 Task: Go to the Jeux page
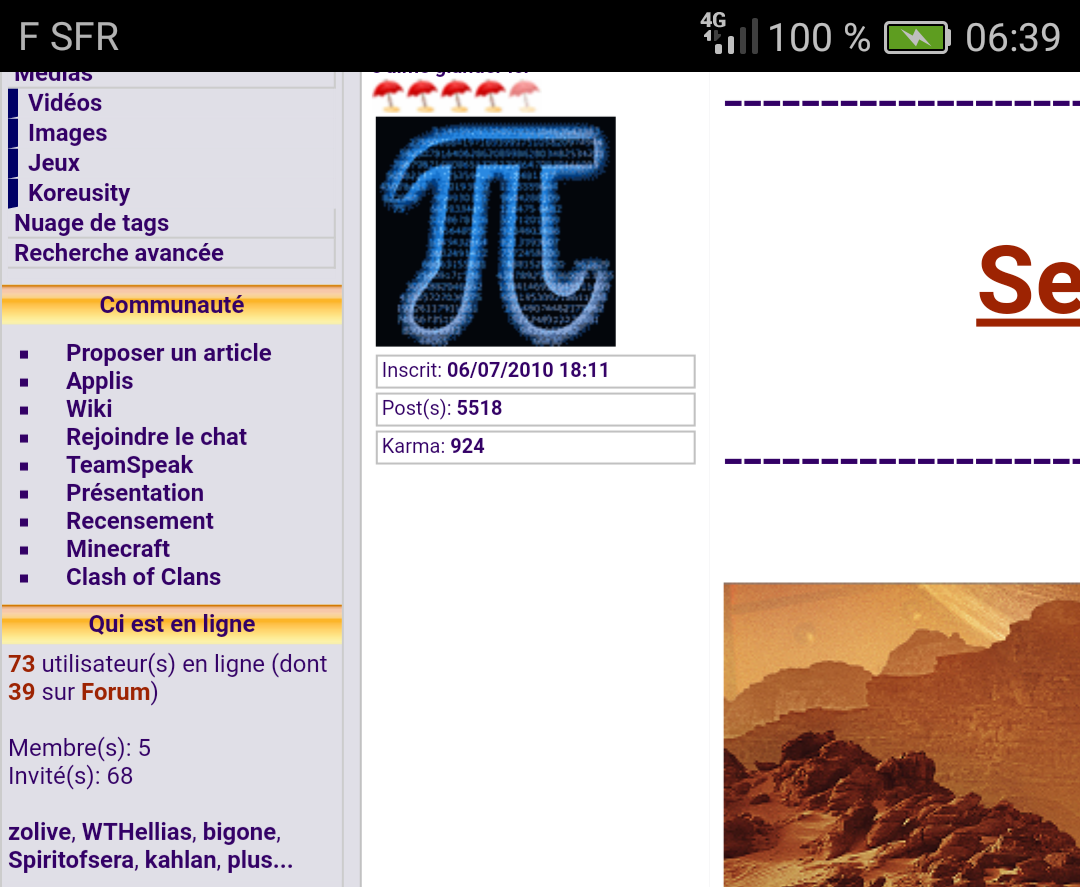coord(54,163)
